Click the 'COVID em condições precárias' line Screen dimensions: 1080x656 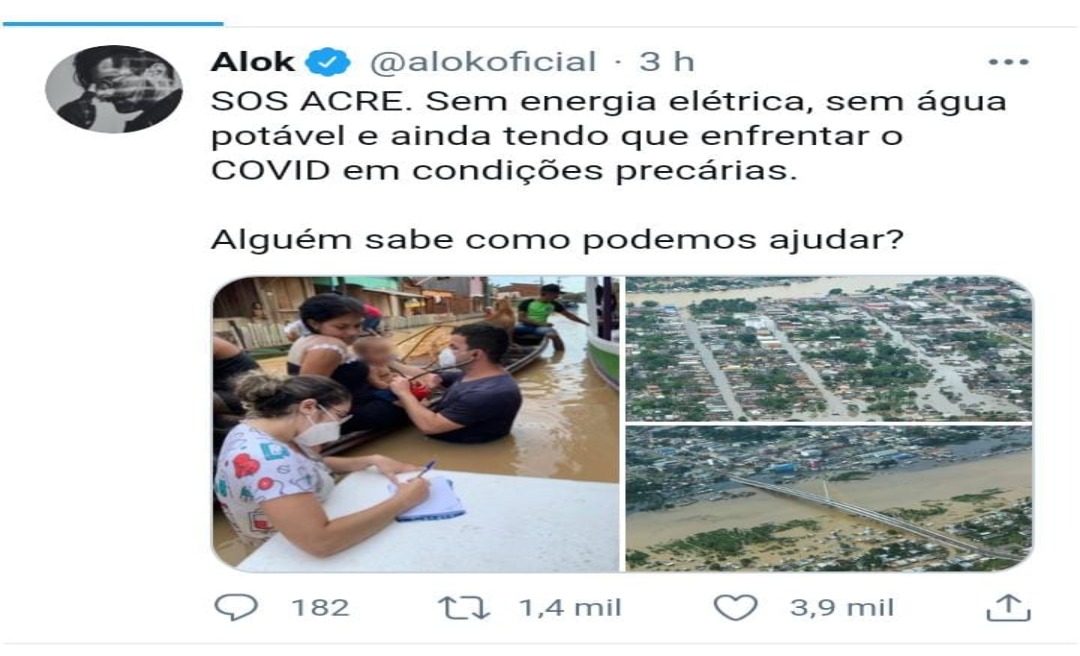[503, 170]
